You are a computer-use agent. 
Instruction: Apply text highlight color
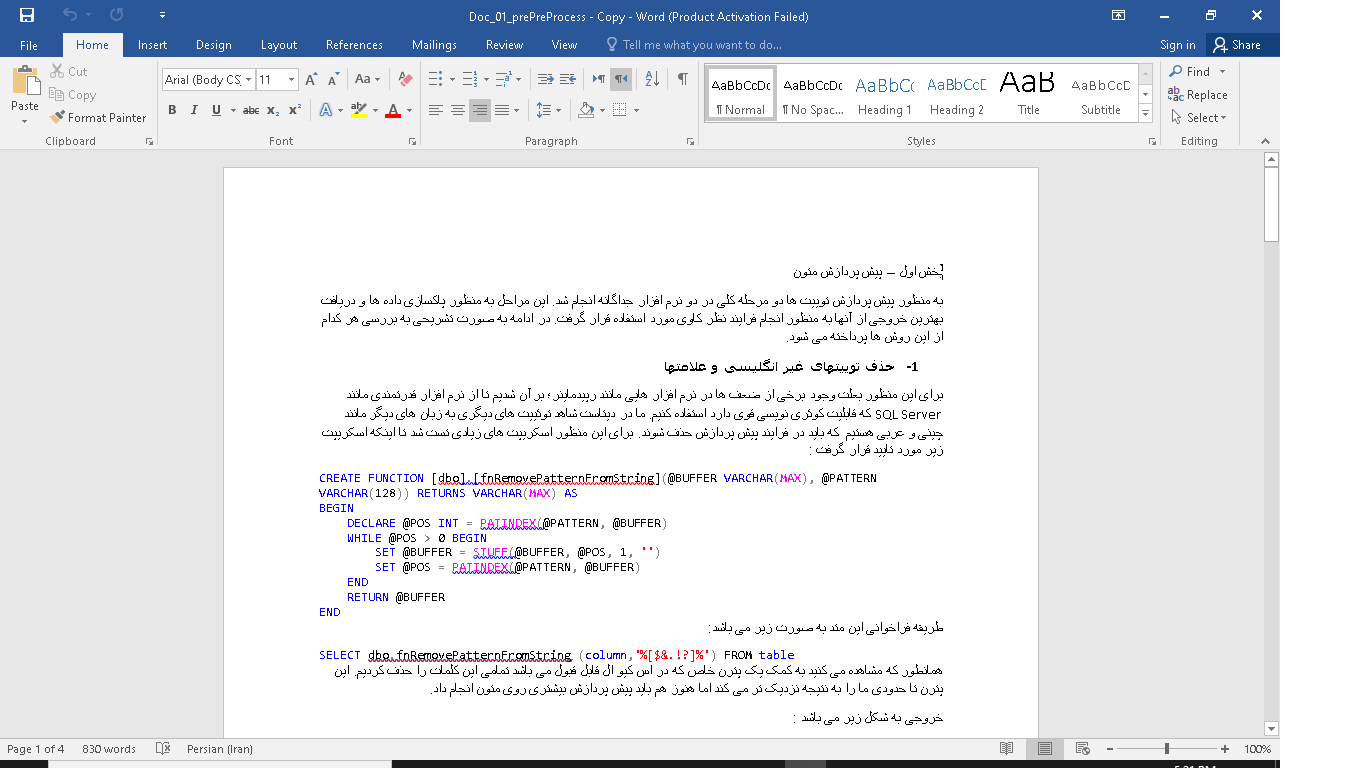pos(358,110)
